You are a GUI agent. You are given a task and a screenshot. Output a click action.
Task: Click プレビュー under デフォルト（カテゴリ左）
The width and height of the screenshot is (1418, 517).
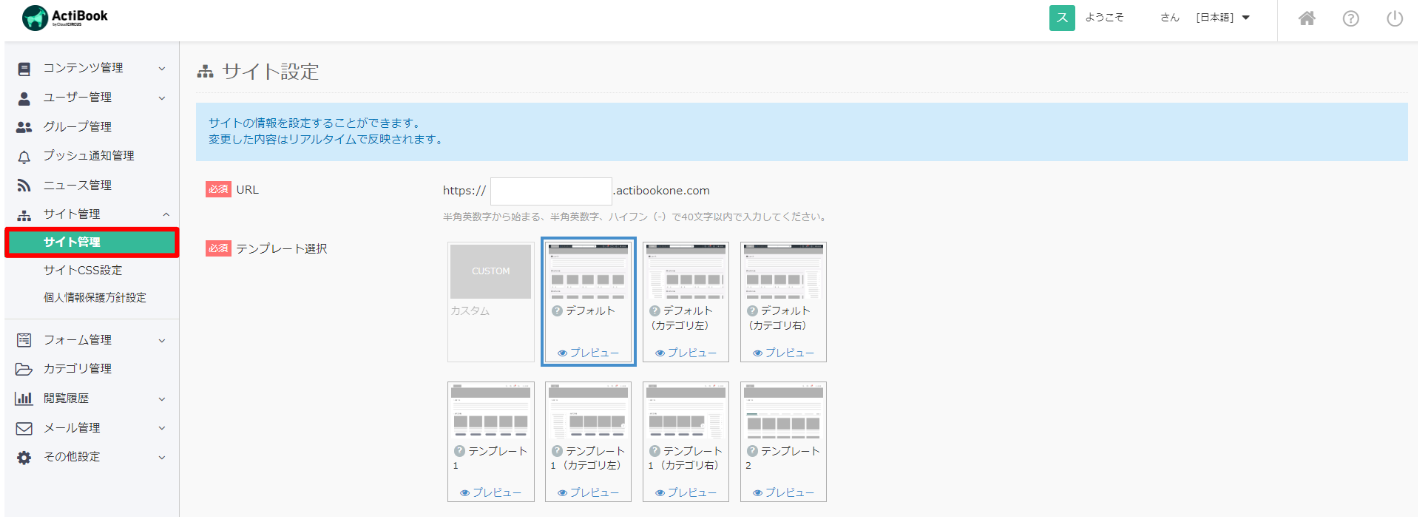tap(686, 353)
